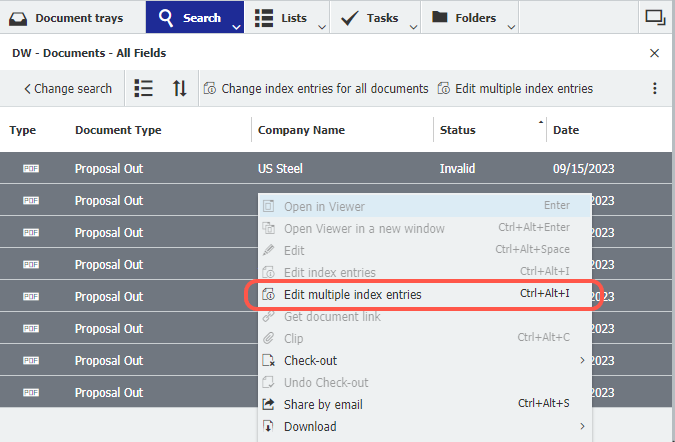The height and width of the screenshot is (442, 675).
Task: Expand the Search tab dropdown arrow
Action: pyautogui.click(x=236, y=26)
